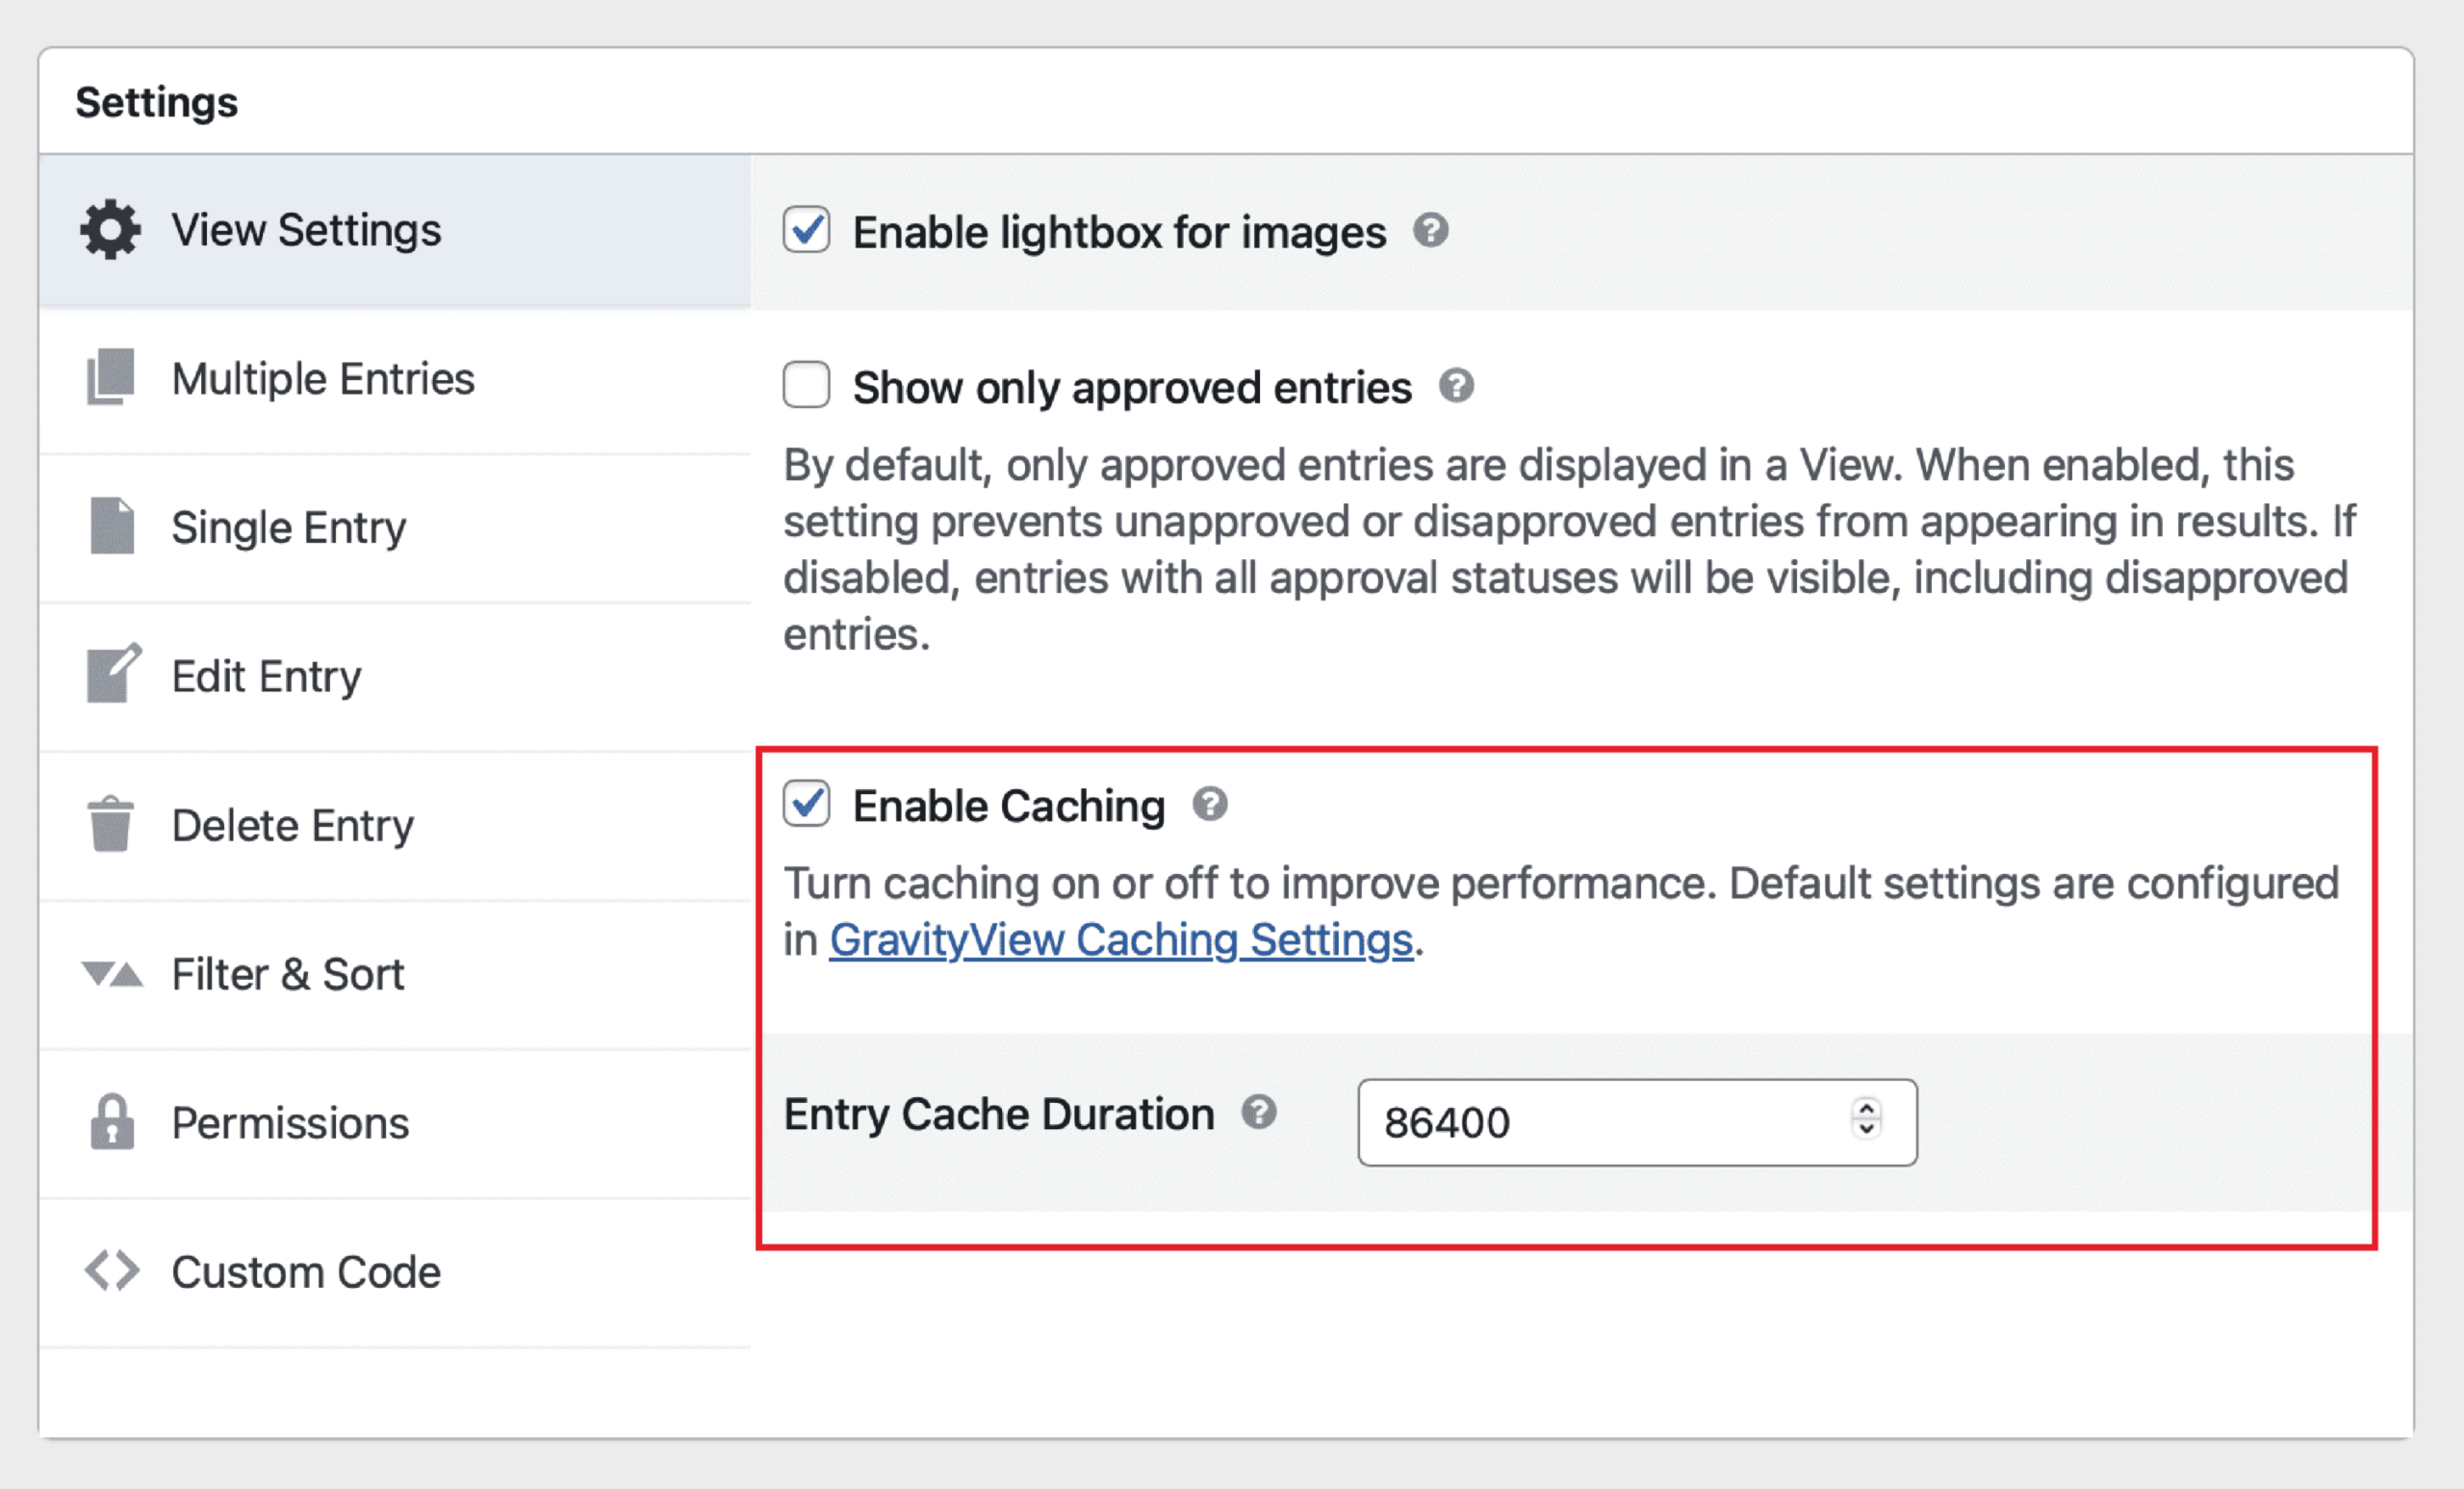The width and height of the screenshot is (2464, 1489).
Task: Open the Permissions settings section
Action: [x=290, y=1122]
